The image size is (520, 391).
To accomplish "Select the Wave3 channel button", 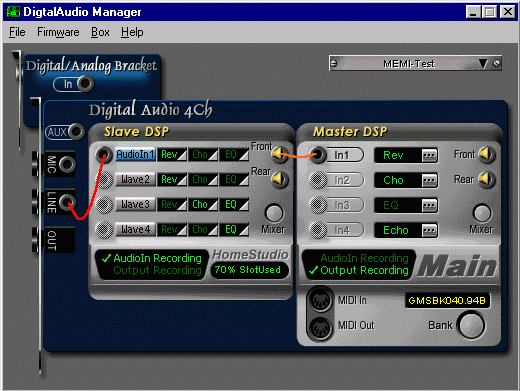I will pos(135,204).
